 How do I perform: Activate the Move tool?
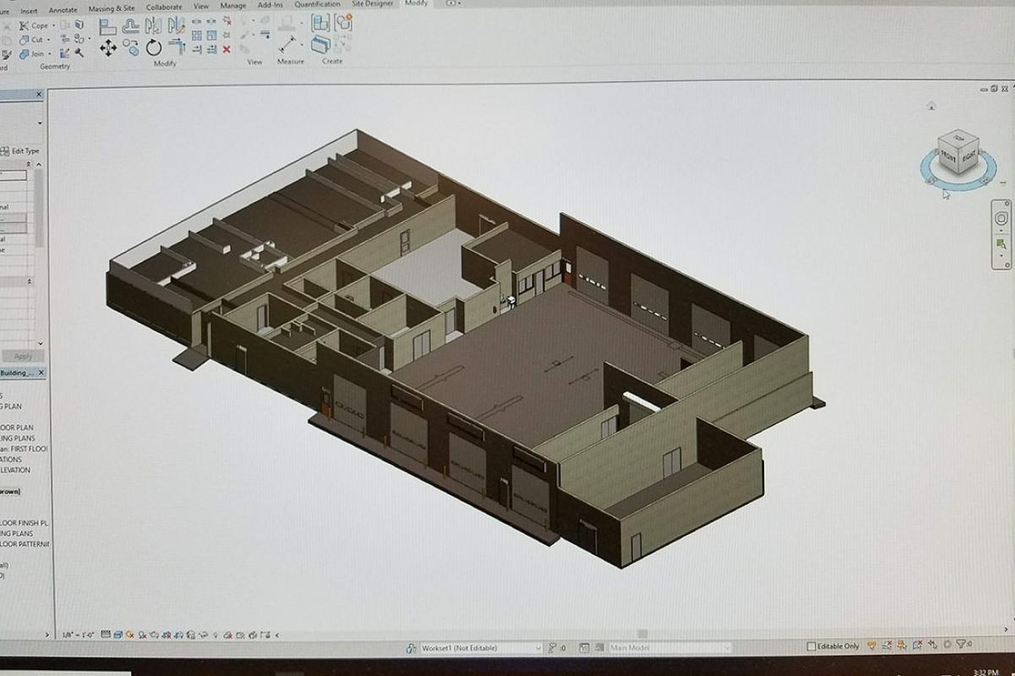point(108,46)
